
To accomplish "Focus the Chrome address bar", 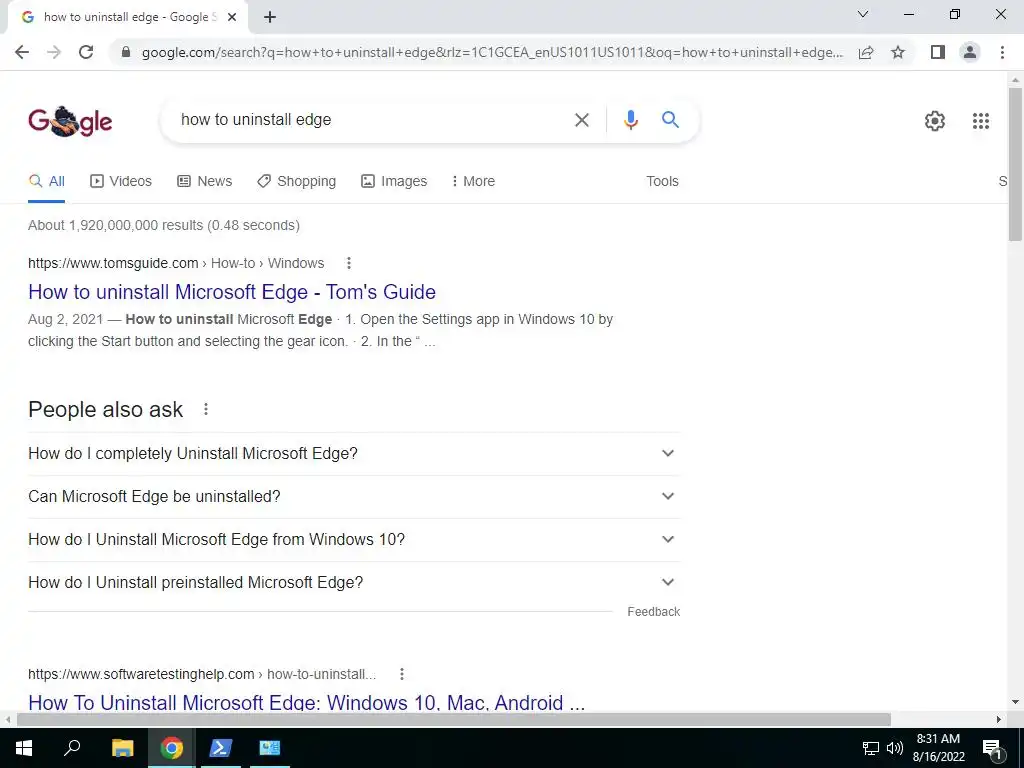I will point(492,52).
